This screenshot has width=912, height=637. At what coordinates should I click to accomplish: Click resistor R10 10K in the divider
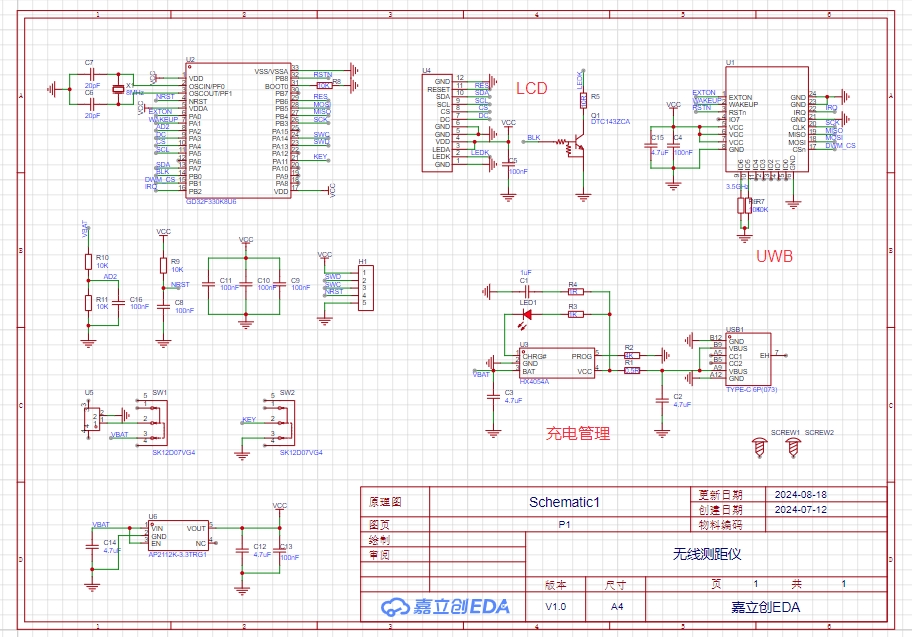click(88, 262)
